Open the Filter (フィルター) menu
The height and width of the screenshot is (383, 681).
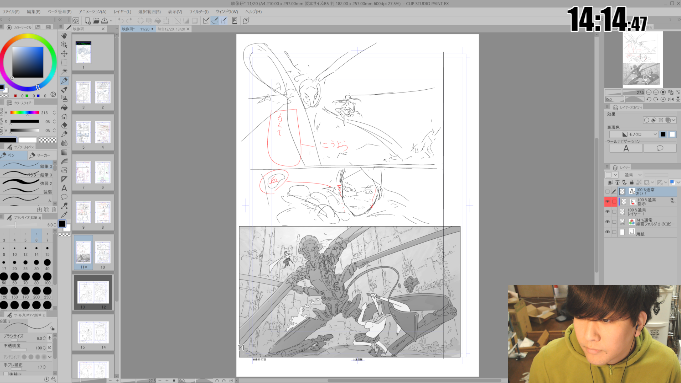click(199, 12)
